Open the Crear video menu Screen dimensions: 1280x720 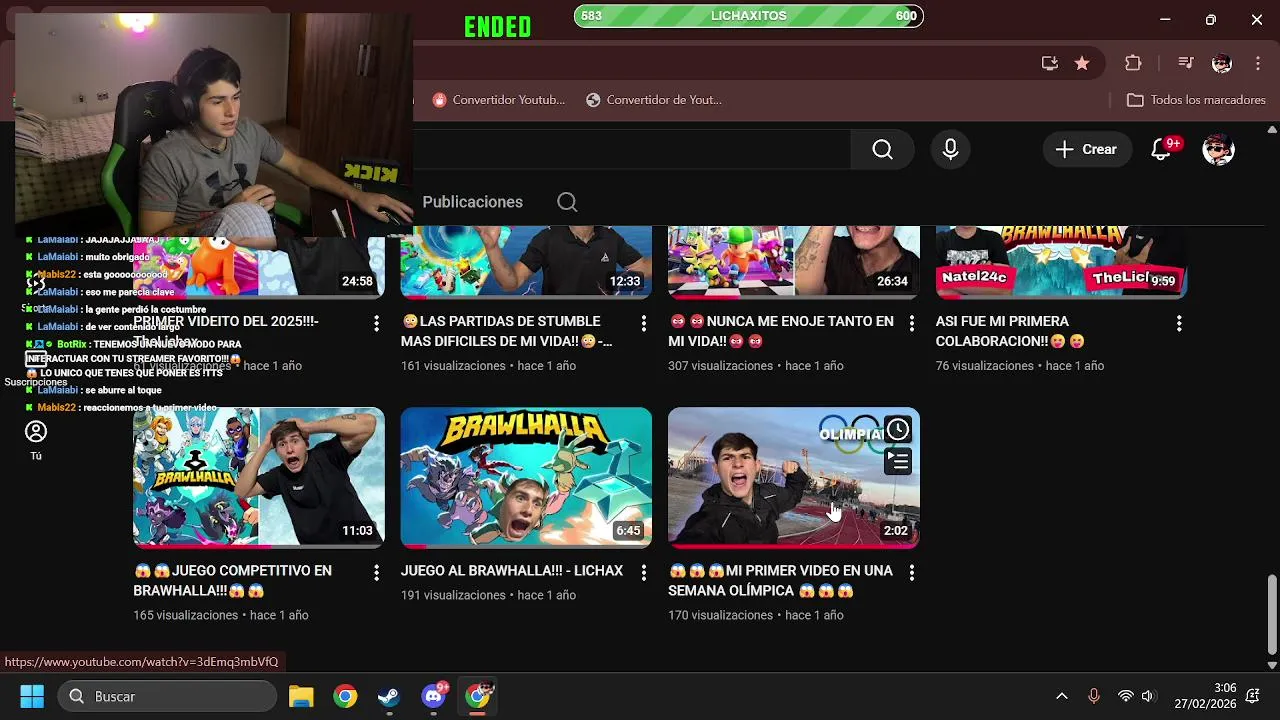click(x=1086, y=149)
